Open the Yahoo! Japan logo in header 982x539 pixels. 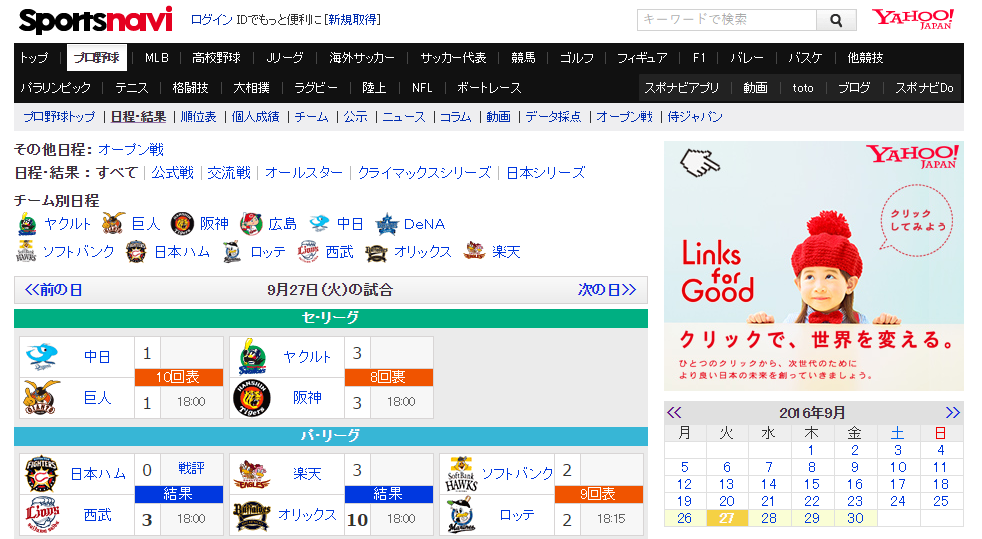click(x=914, y=19)
